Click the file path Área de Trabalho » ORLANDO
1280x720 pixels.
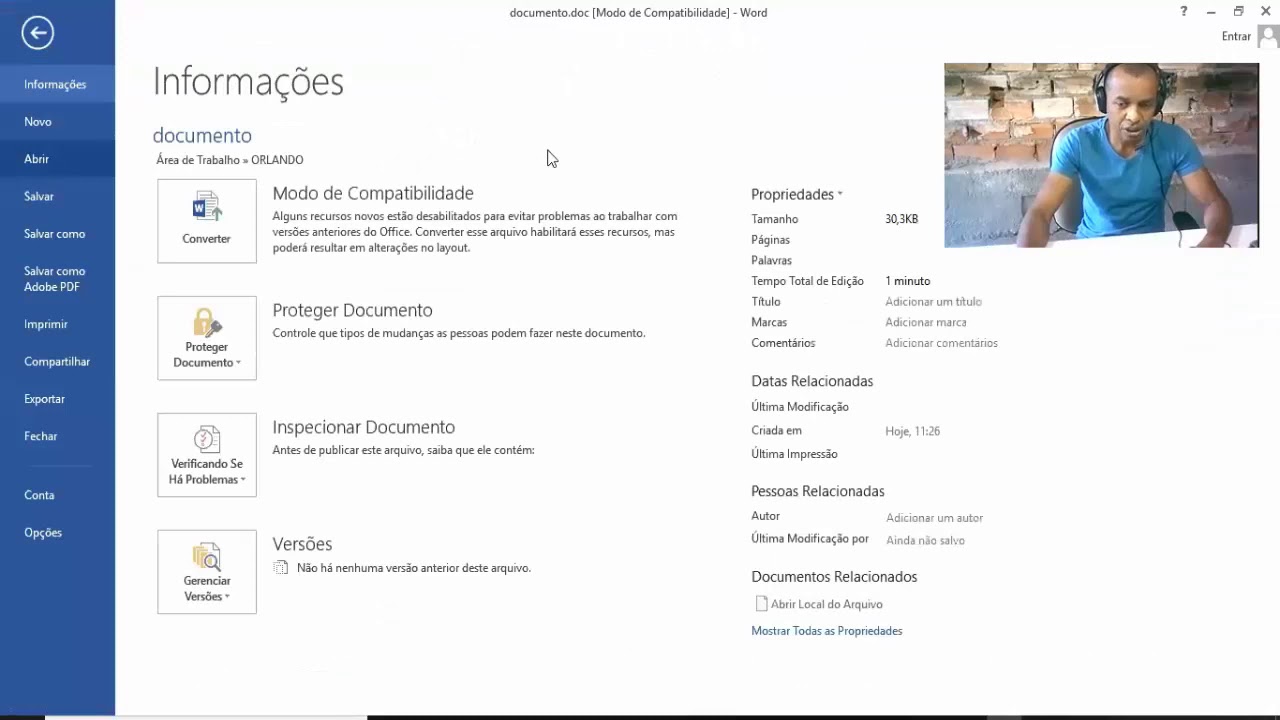[x=230, y=160]
